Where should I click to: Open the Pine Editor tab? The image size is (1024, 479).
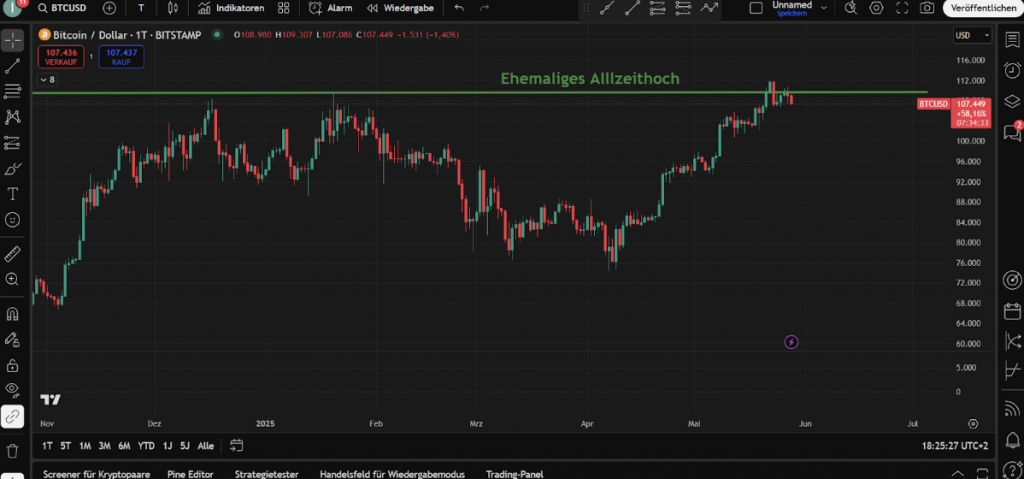(189, 474)
